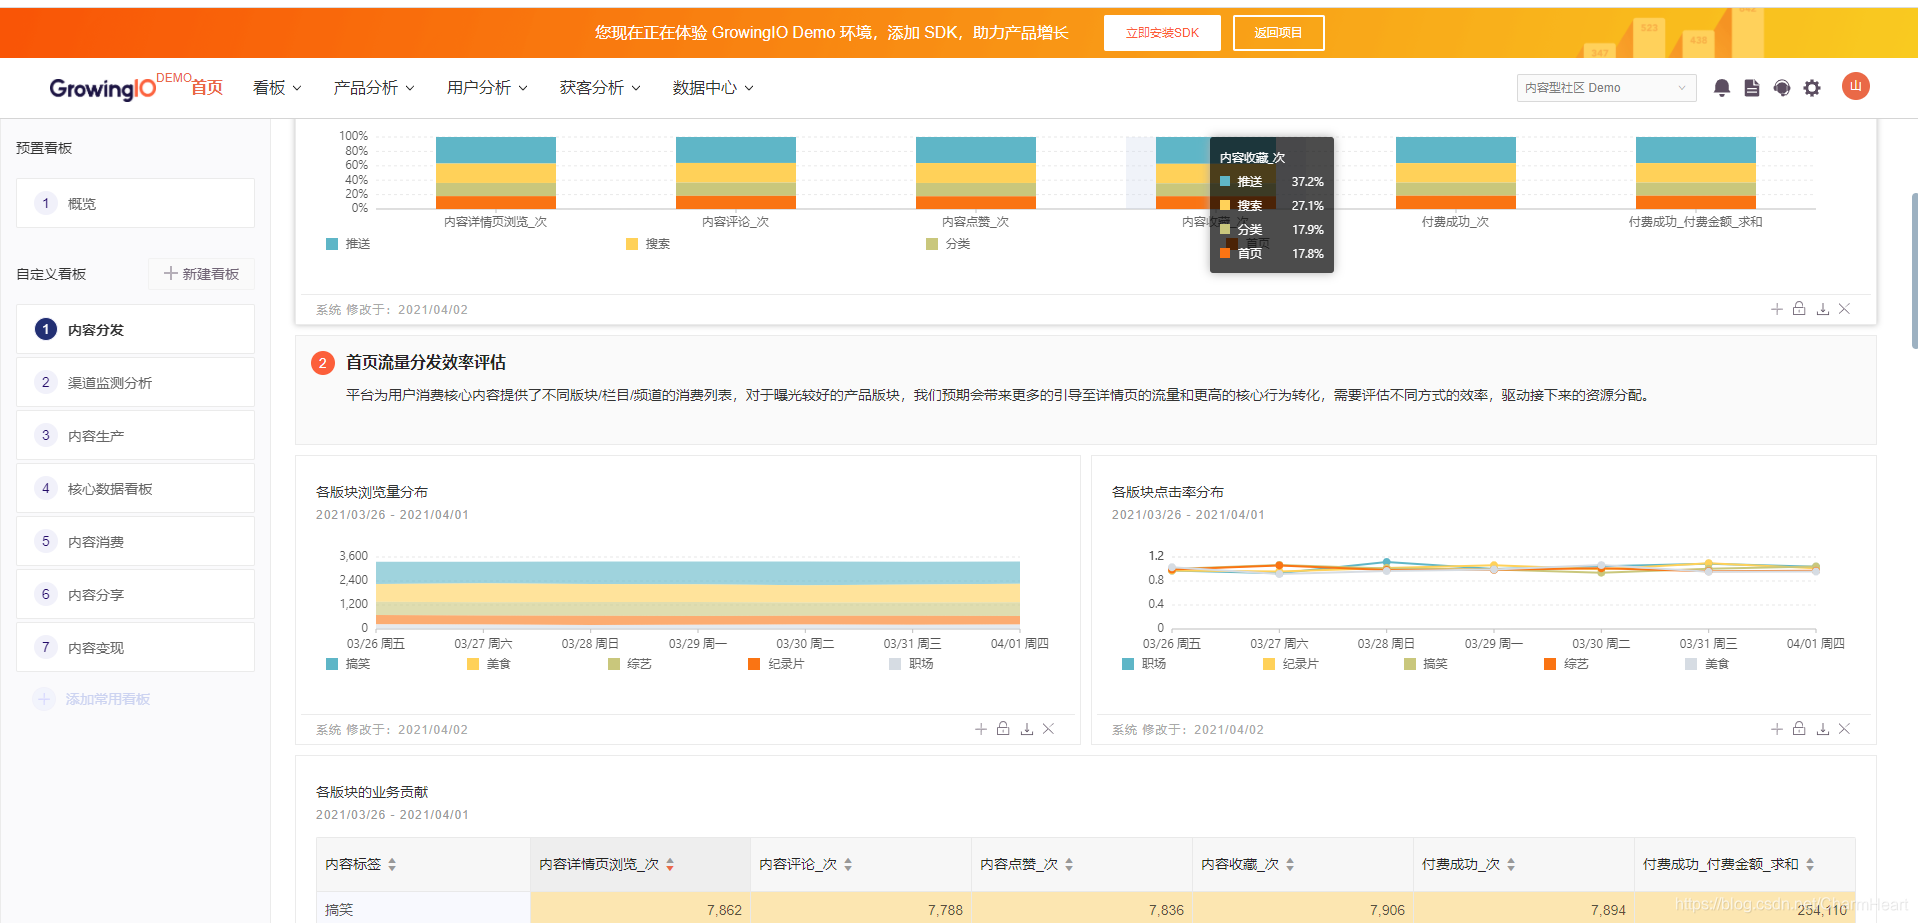
Task: Click the 立即安装SDK button
Action: (1162, 33)
